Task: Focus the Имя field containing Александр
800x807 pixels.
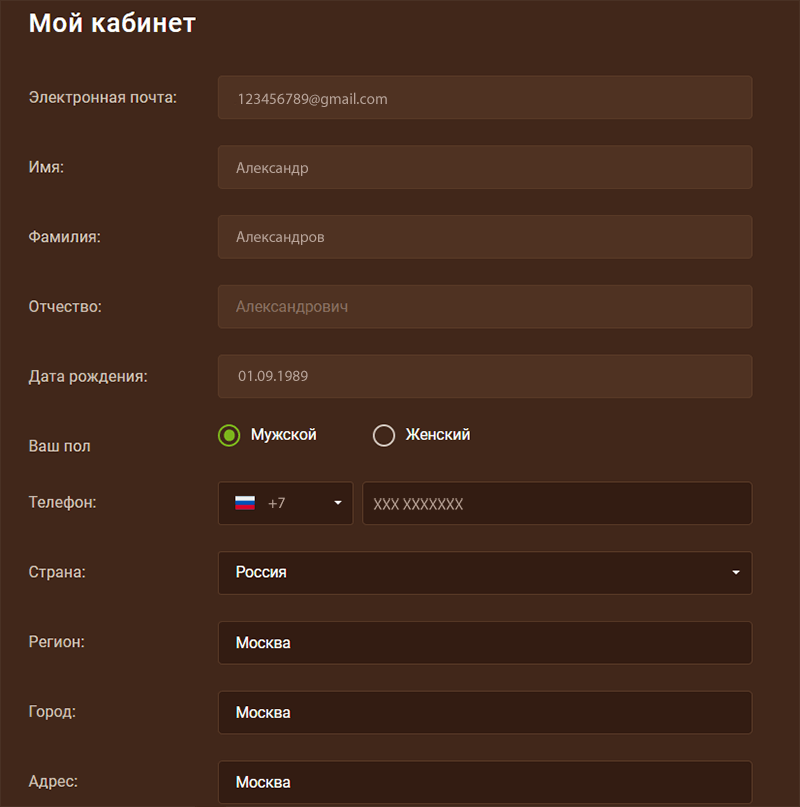Action: (484, 168)
